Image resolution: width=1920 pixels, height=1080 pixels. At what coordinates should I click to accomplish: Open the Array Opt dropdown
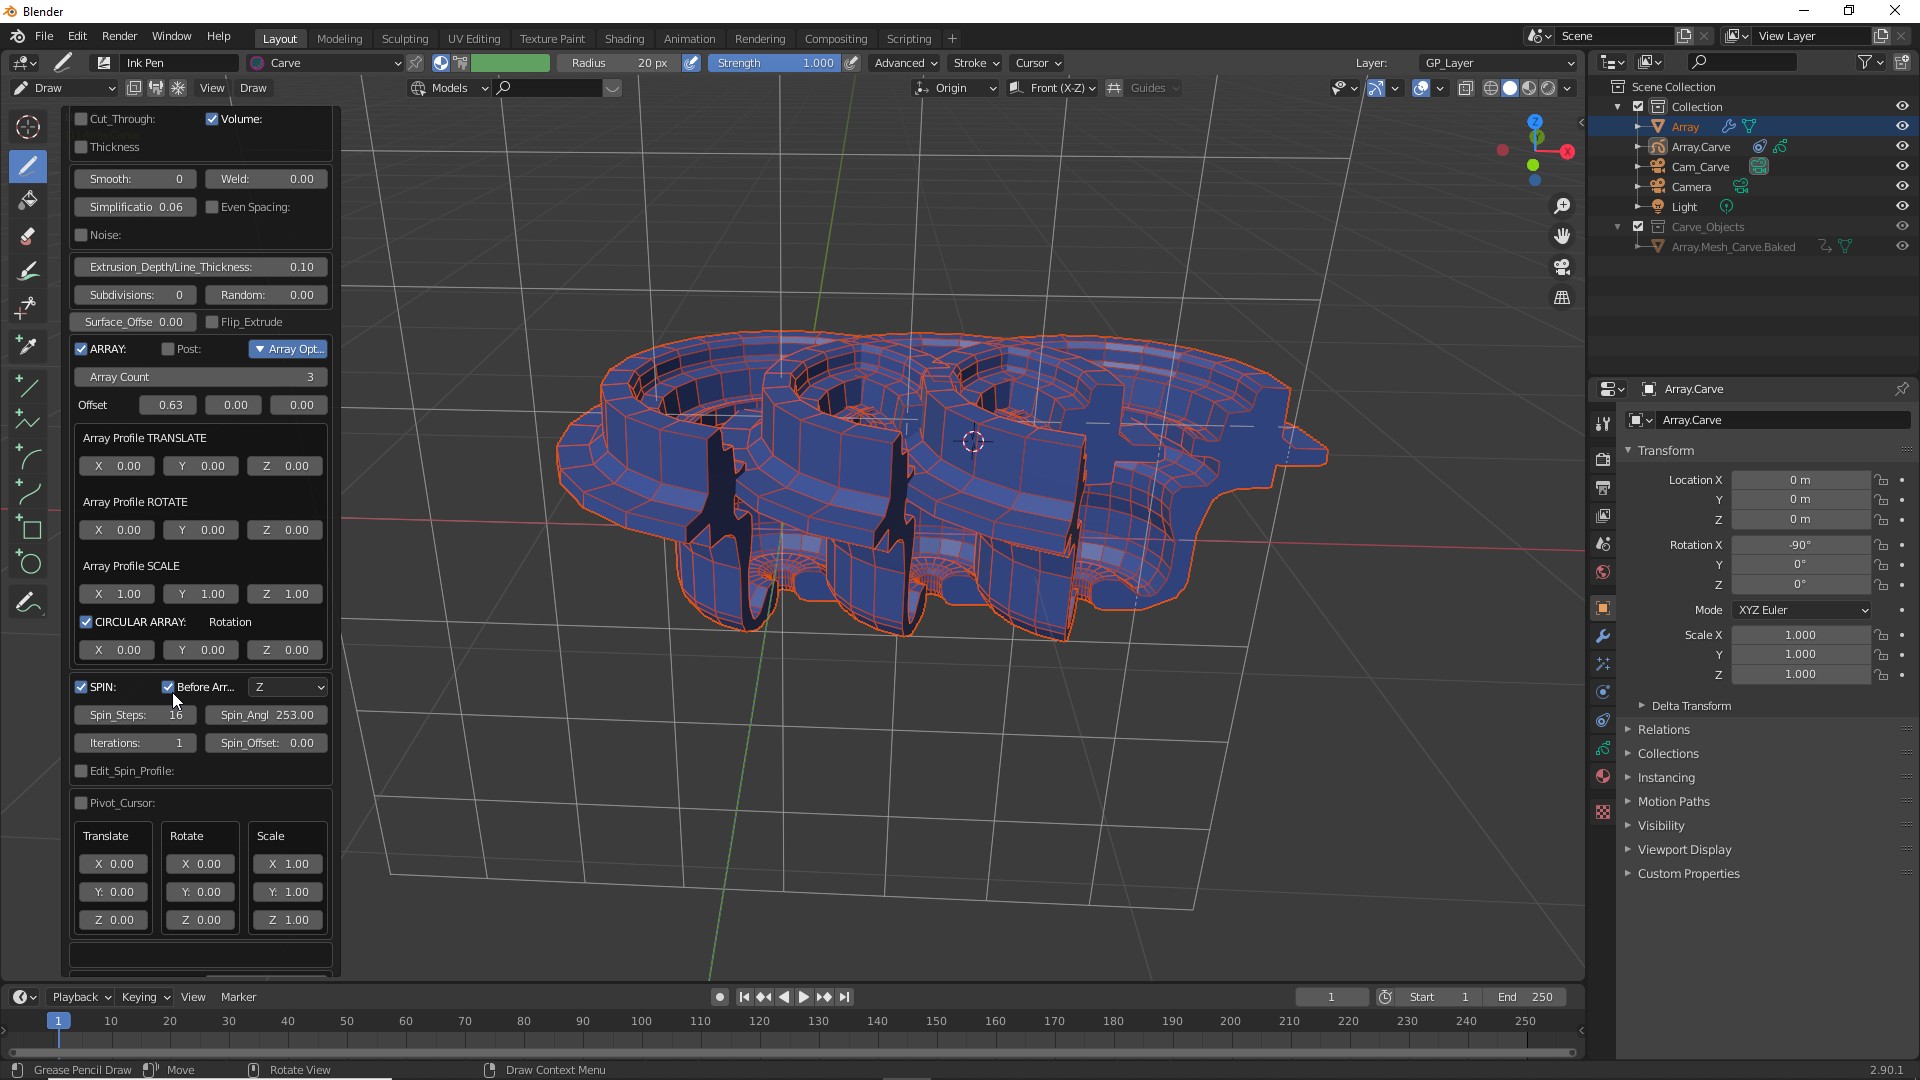(288, 349)
